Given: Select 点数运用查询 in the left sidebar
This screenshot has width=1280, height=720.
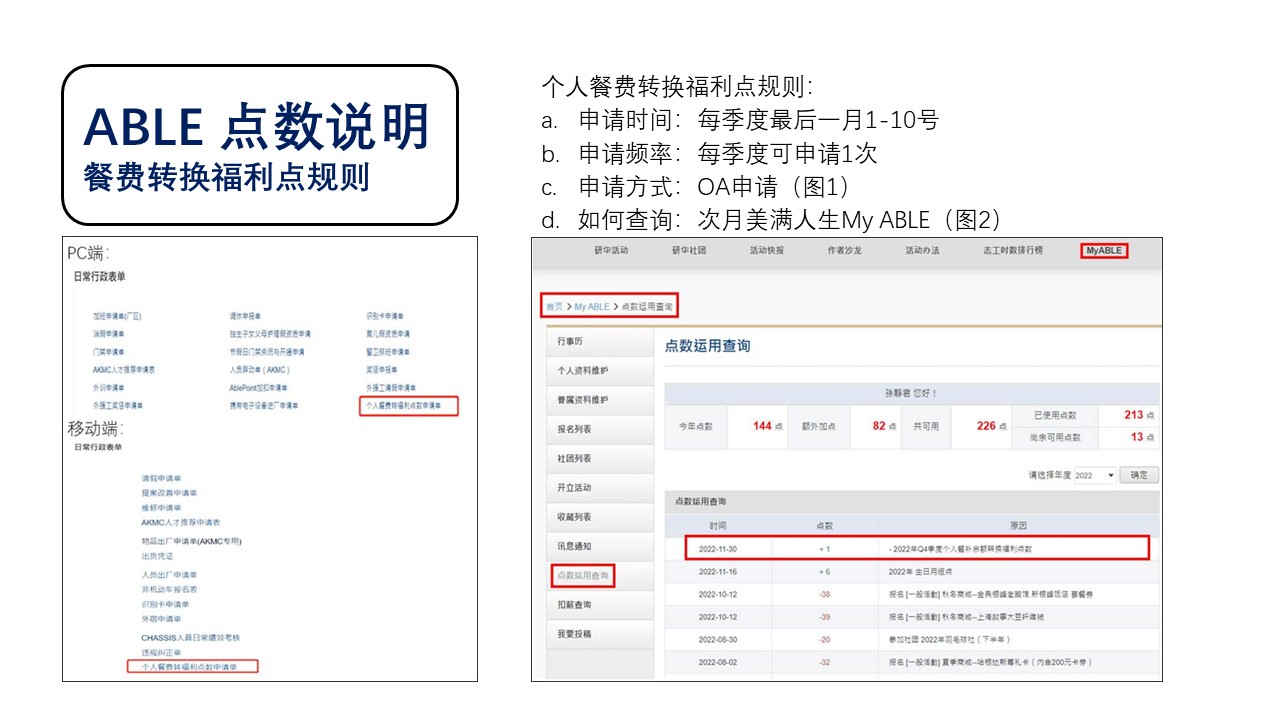Looking at the screenshot, I should click(x=580, y=575).
